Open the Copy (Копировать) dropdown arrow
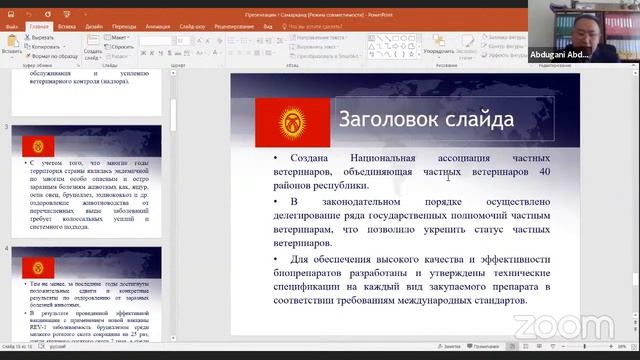640x360 pixels. pos(64,47)
